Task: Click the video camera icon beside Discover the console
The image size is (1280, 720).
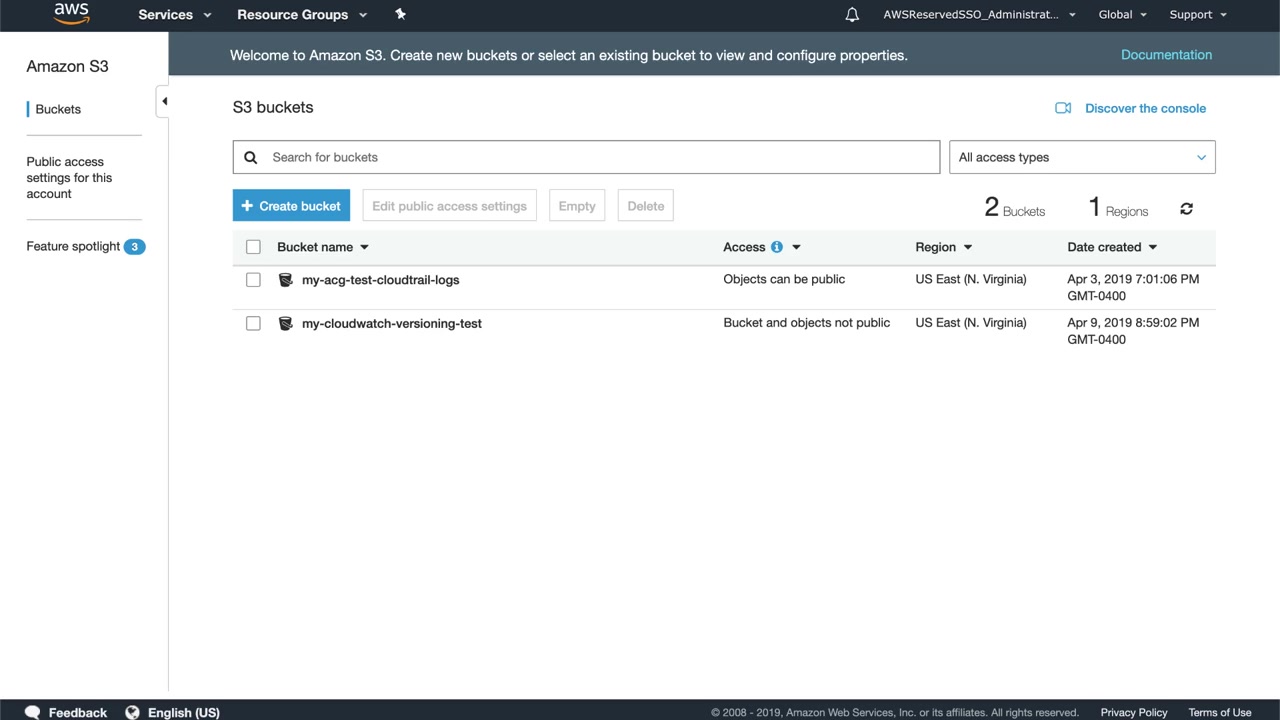Action: (x=1063, y=108)
